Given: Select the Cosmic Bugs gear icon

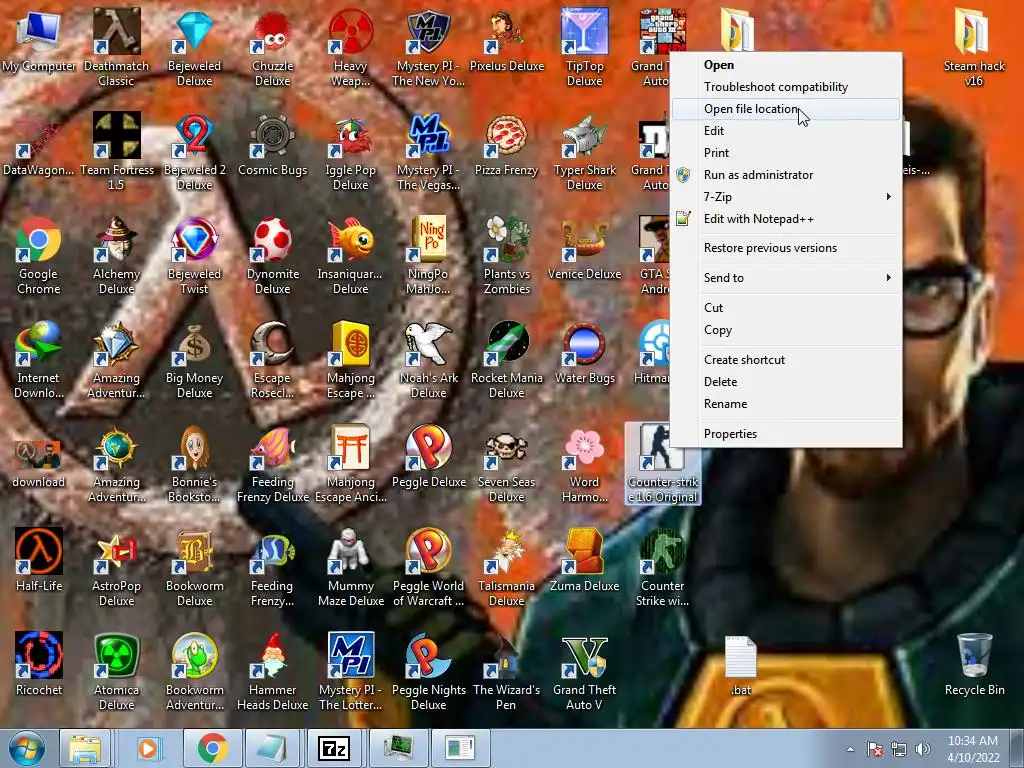Looking at the screenshot, I should (272, 135).
